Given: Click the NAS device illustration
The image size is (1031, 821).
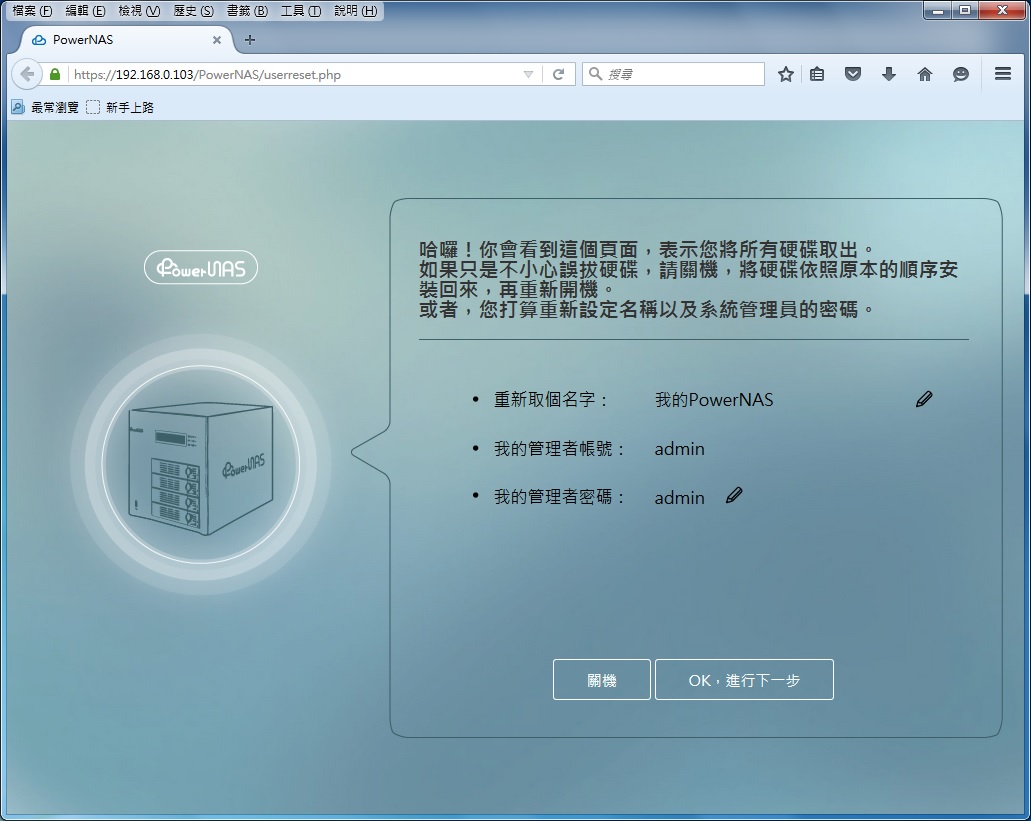Looking at the screenshot, I should [201, 468].
